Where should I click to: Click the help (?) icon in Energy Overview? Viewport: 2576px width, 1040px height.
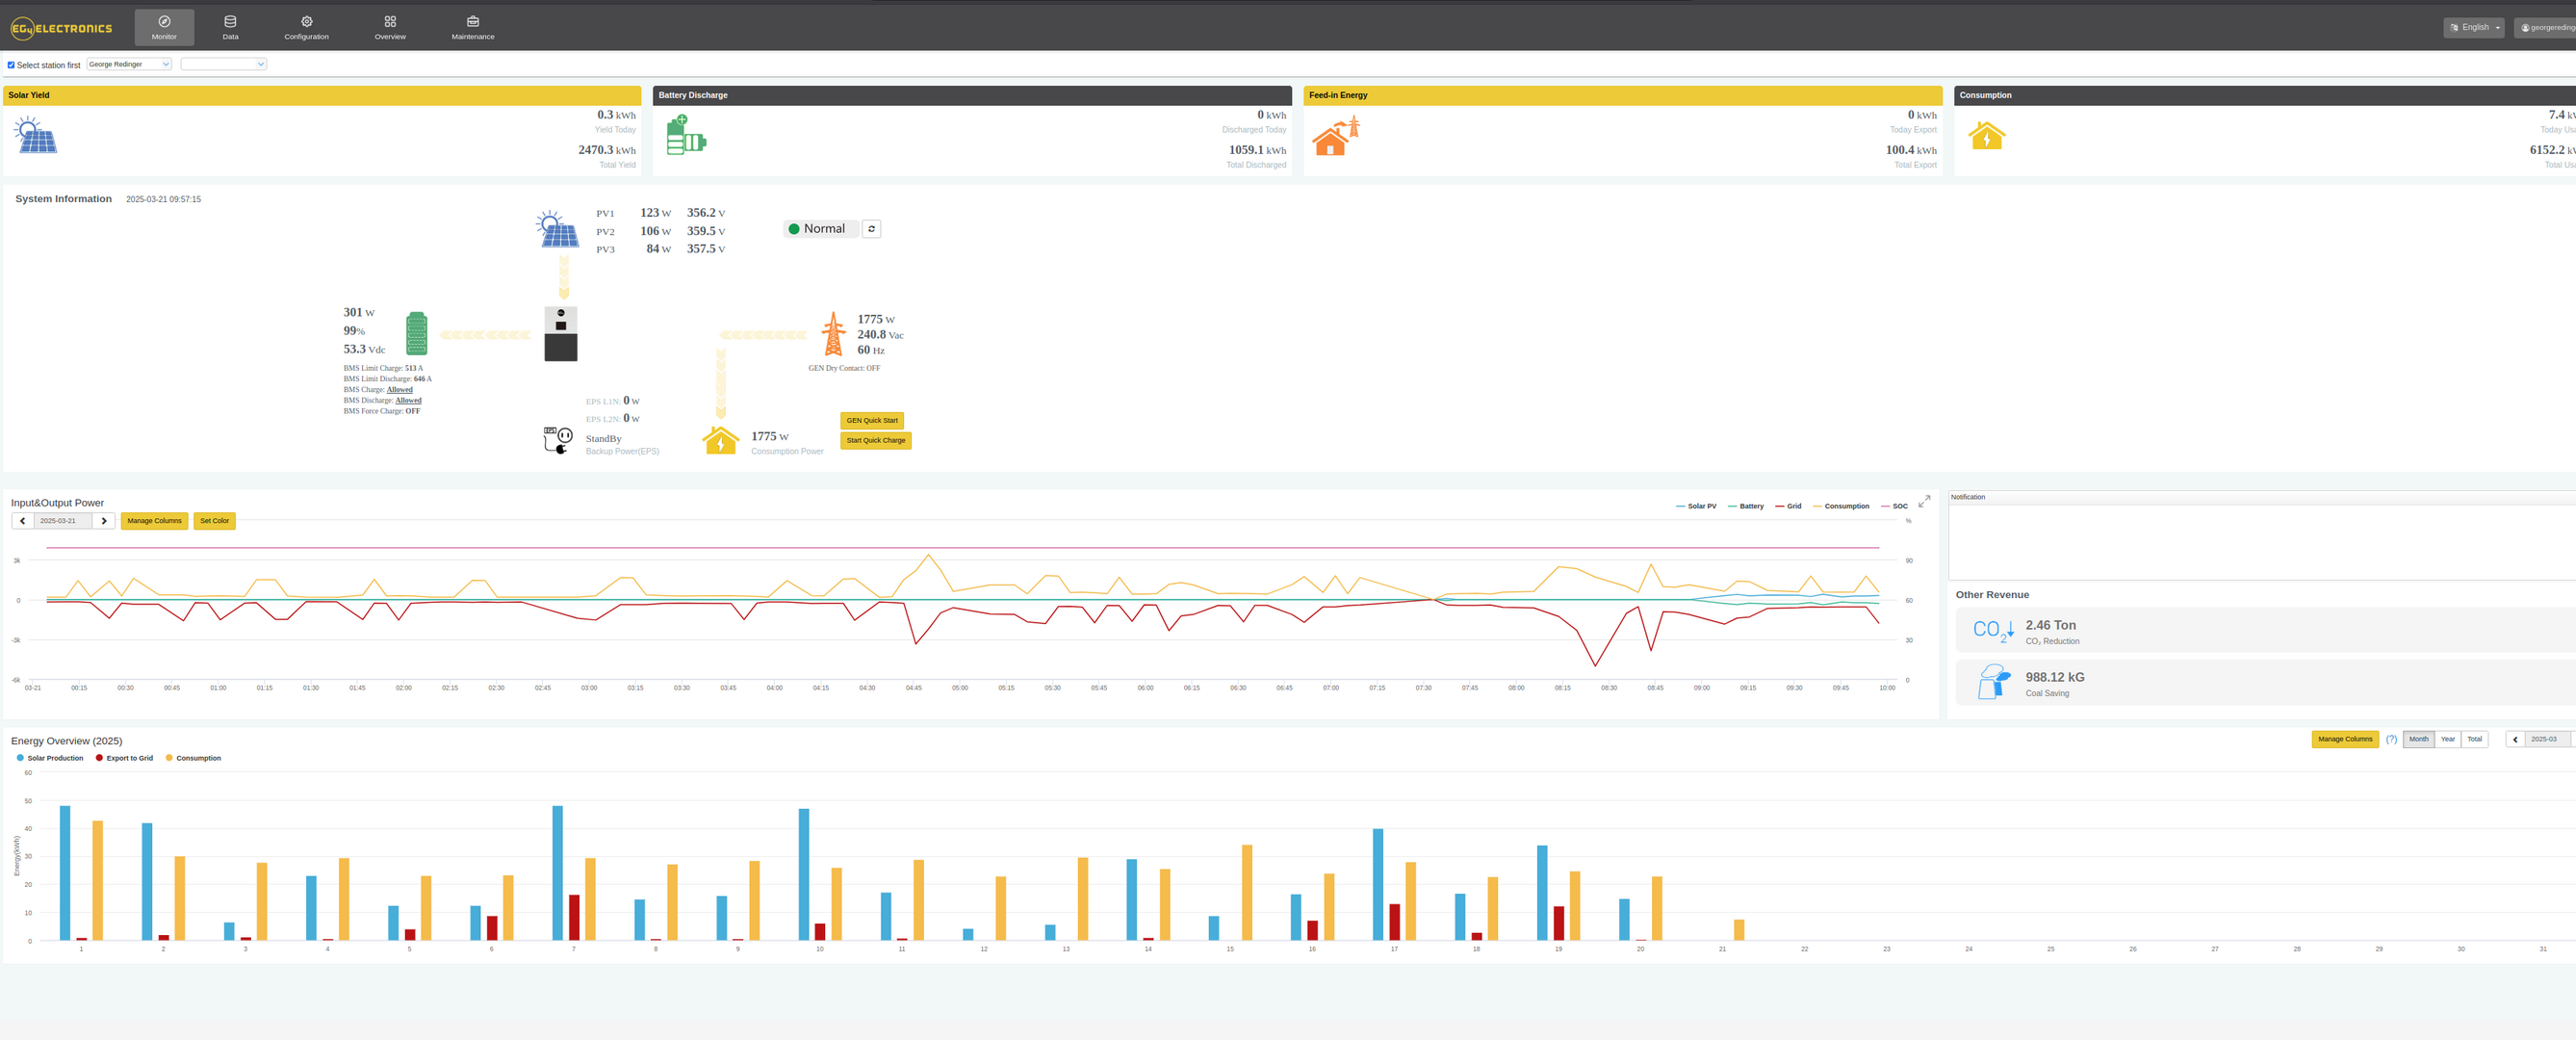2391,740
